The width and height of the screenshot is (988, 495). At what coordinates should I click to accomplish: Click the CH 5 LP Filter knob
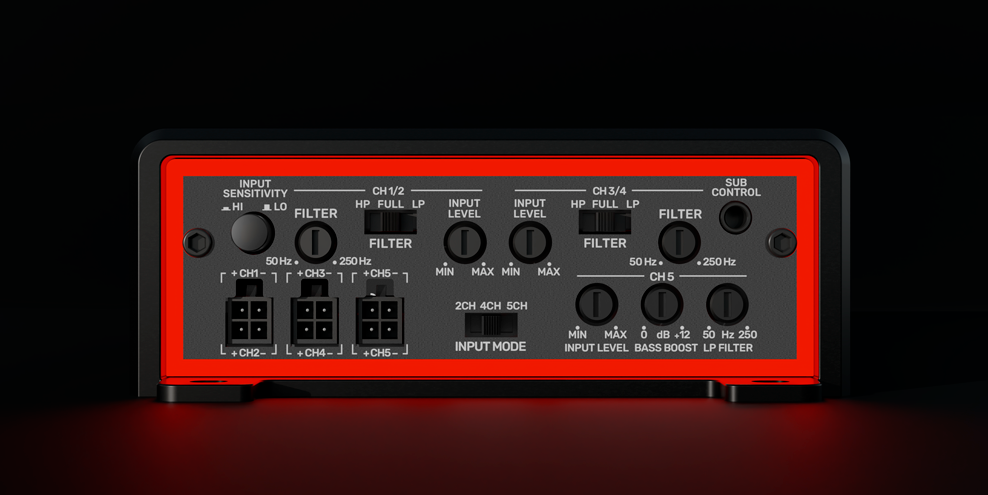click(727, 304)
